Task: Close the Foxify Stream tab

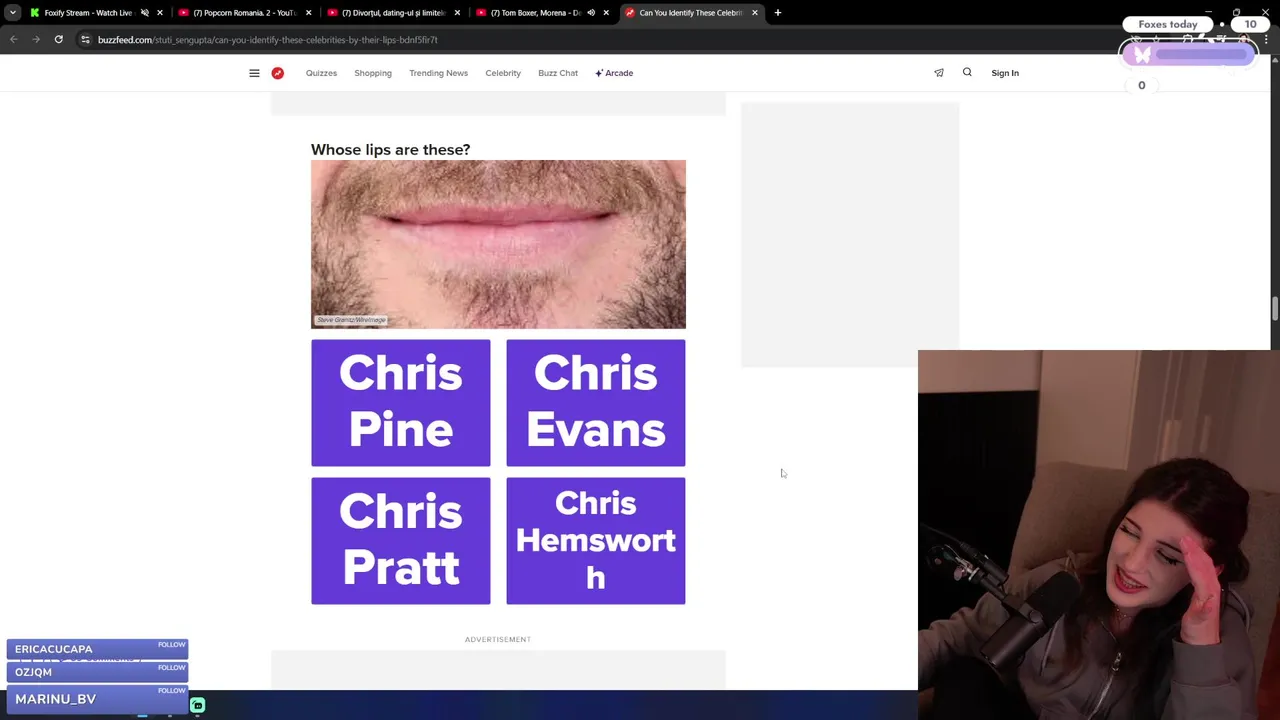Action: [159, 13]
